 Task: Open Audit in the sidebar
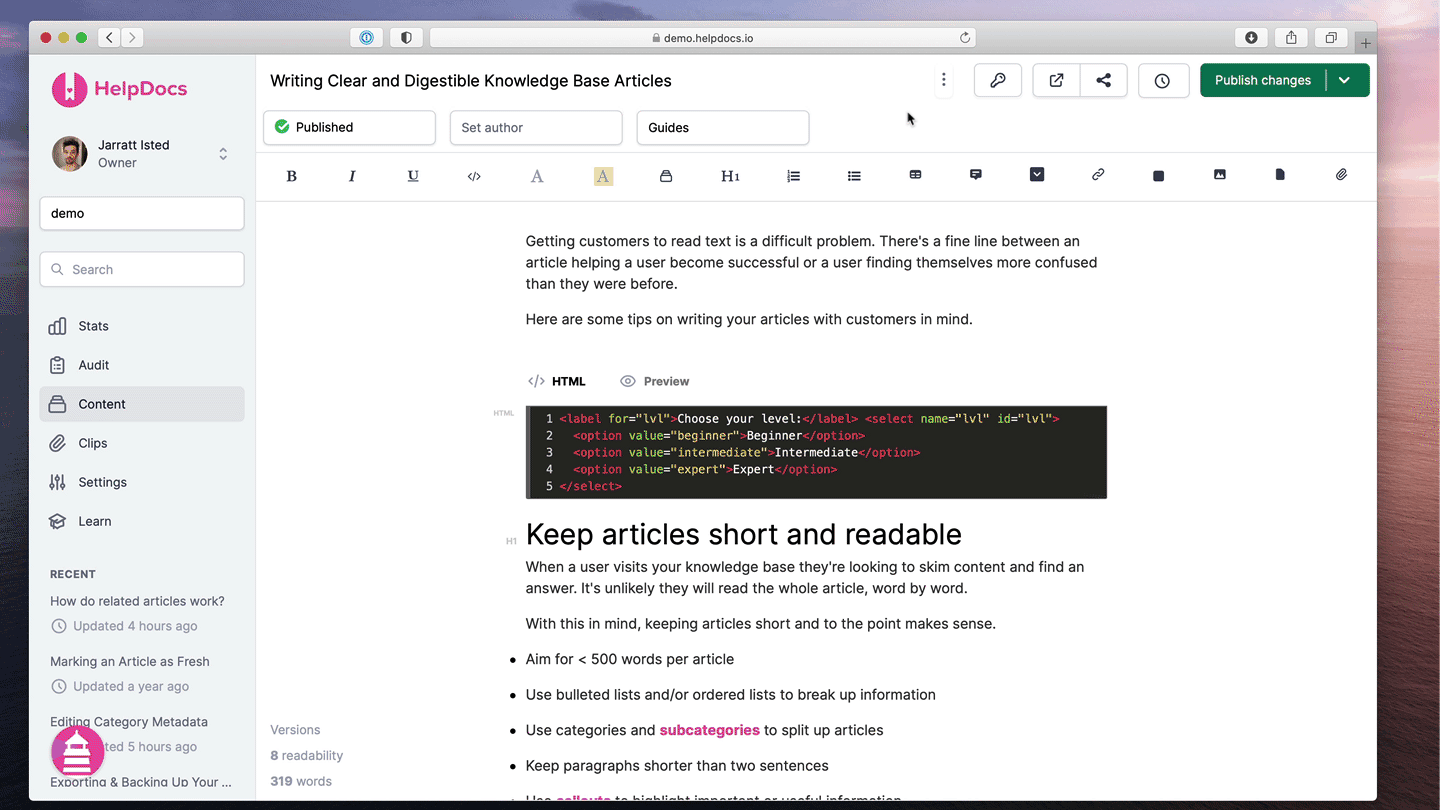point(142,365)
